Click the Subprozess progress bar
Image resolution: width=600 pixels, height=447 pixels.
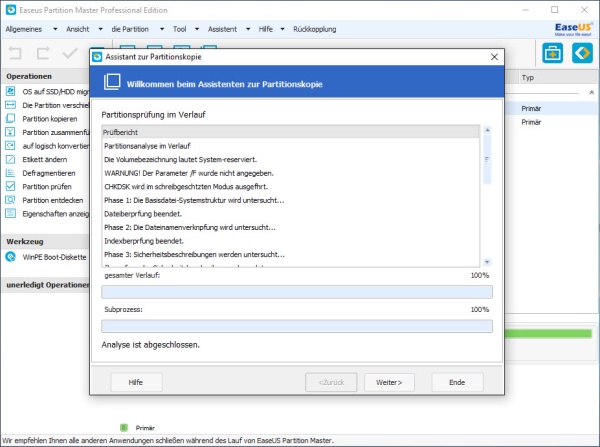(x=297, y=326)
